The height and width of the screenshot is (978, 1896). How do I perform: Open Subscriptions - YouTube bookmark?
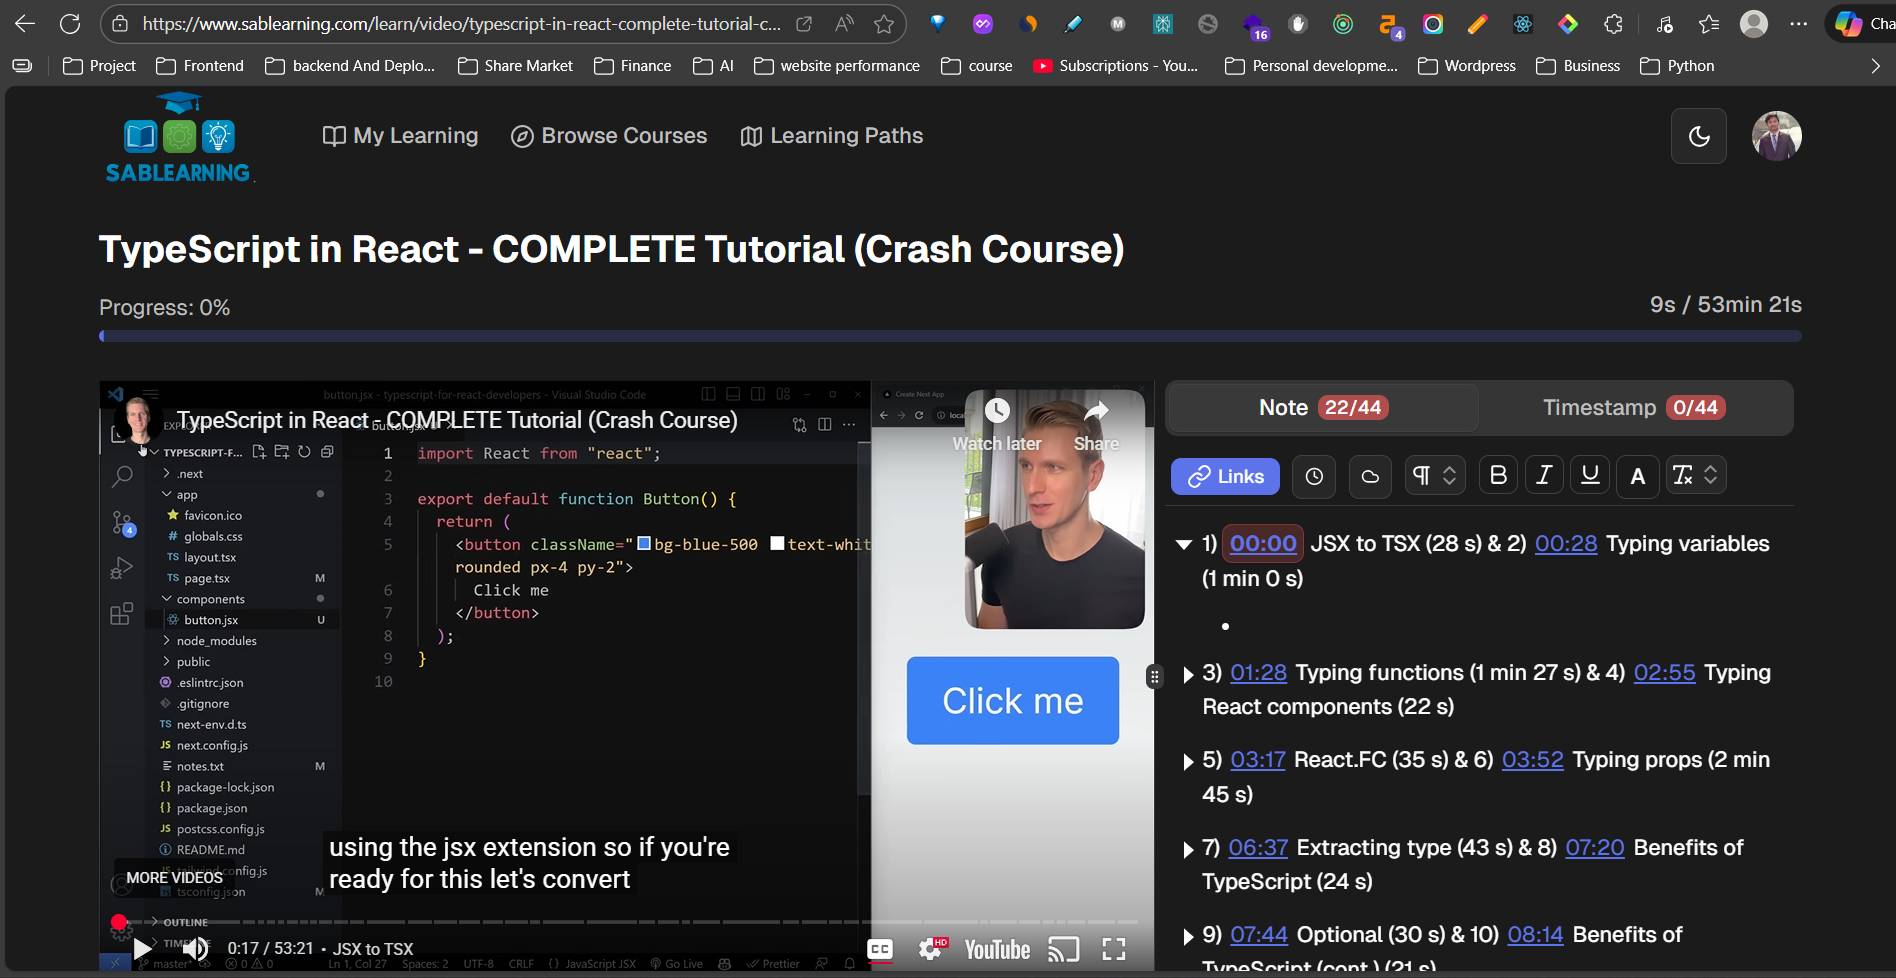1116,66
